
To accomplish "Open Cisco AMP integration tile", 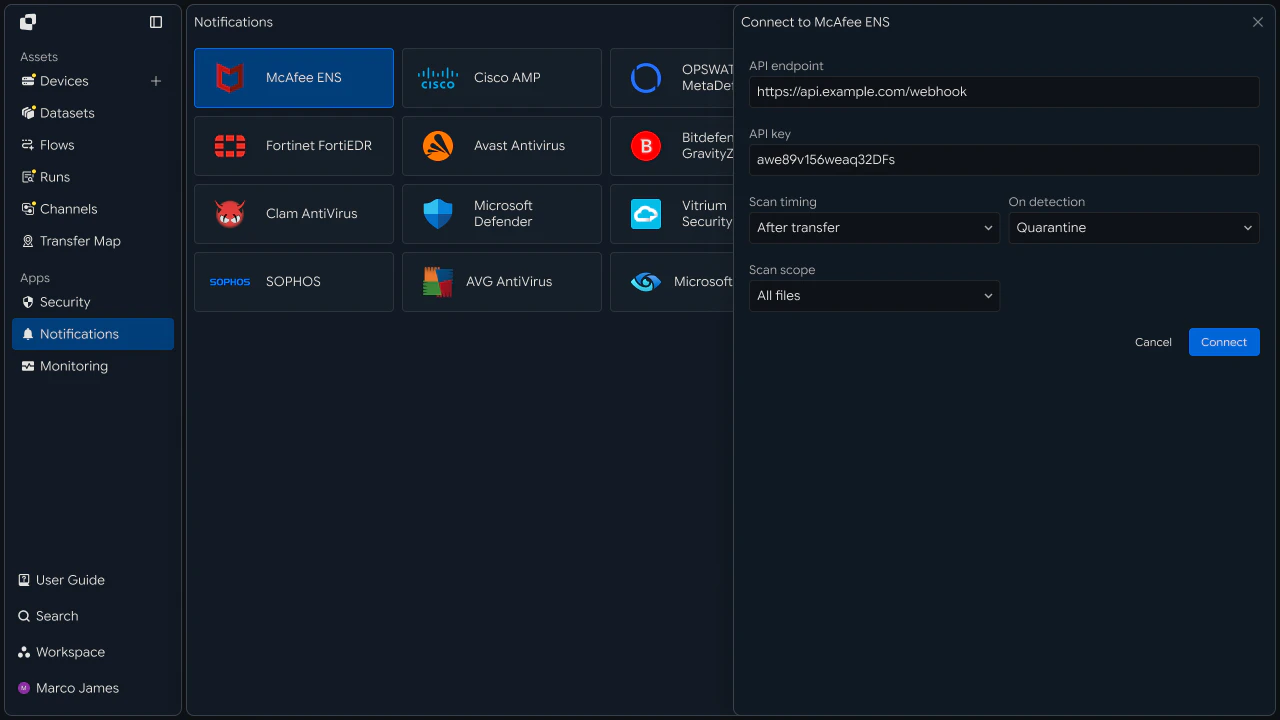I will coord(502,78).
